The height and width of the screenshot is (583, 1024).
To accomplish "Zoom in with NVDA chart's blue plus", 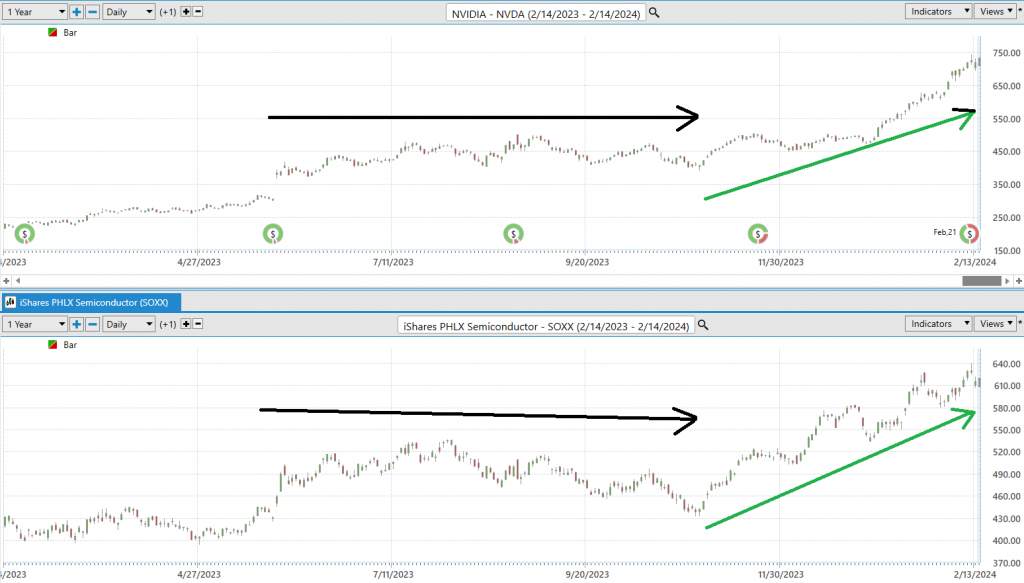I will click(x=76, y=12).
